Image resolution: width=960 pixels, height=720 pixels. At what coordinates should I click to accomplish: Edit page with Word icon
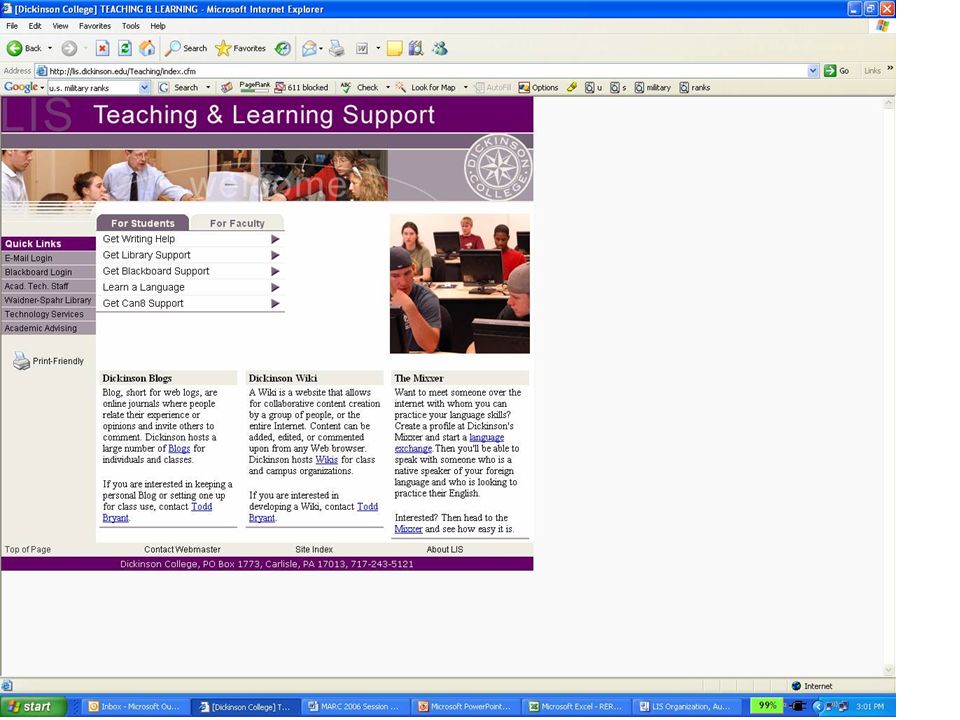click(x=362, y=48)
